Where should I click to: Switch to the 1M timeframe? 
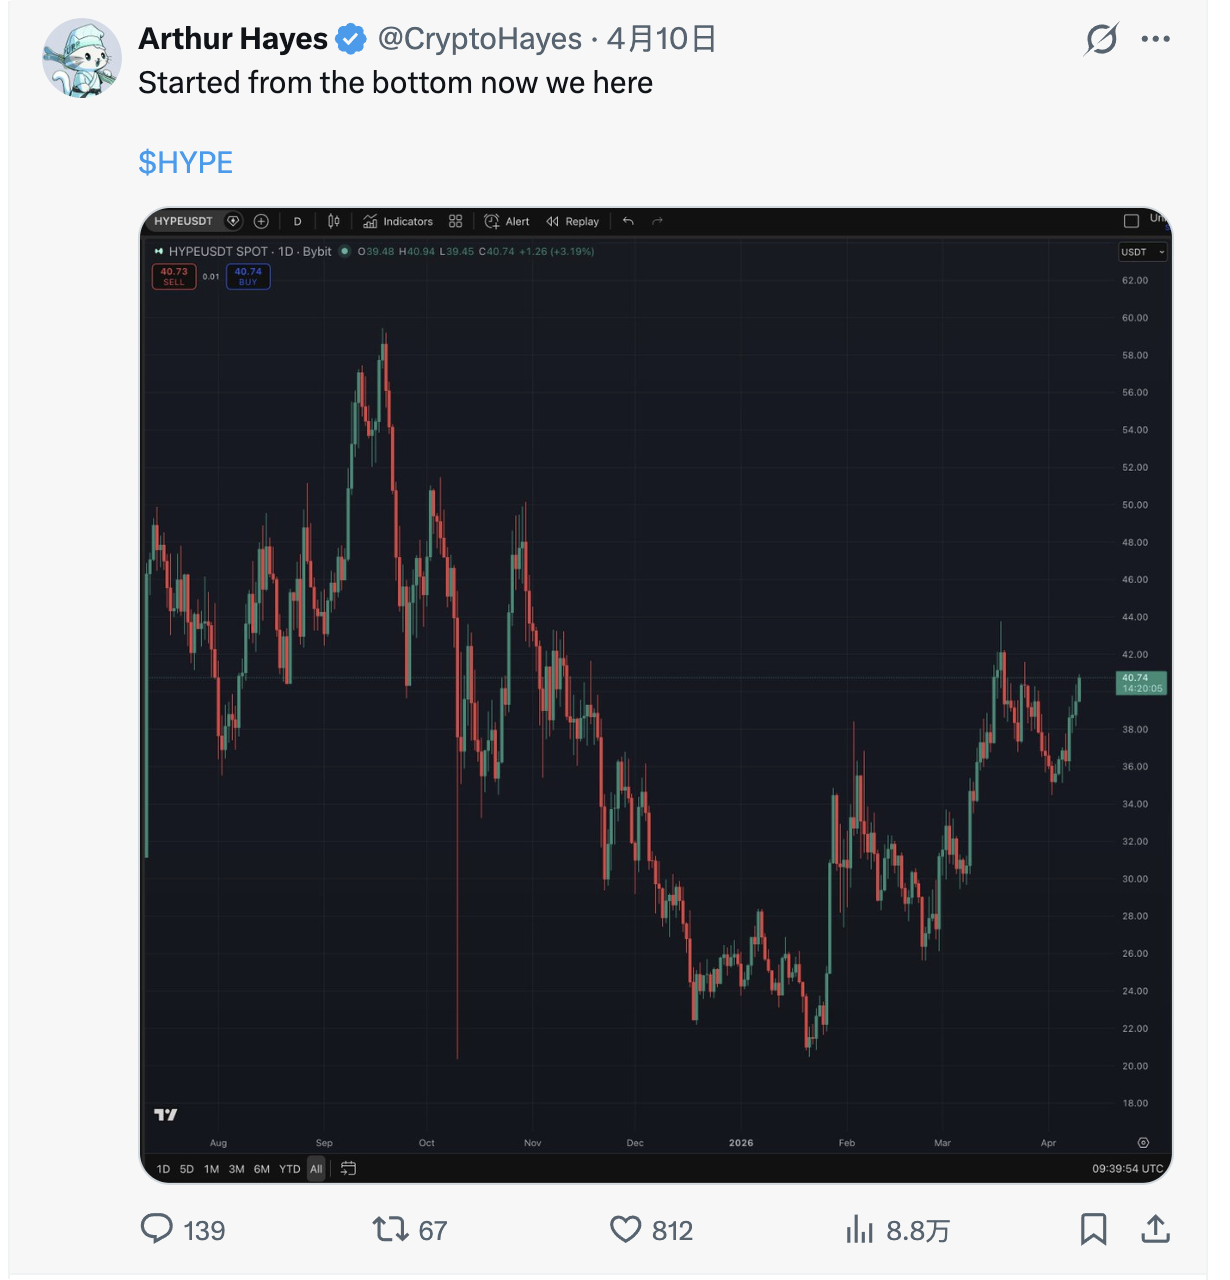coord(211,1168)
